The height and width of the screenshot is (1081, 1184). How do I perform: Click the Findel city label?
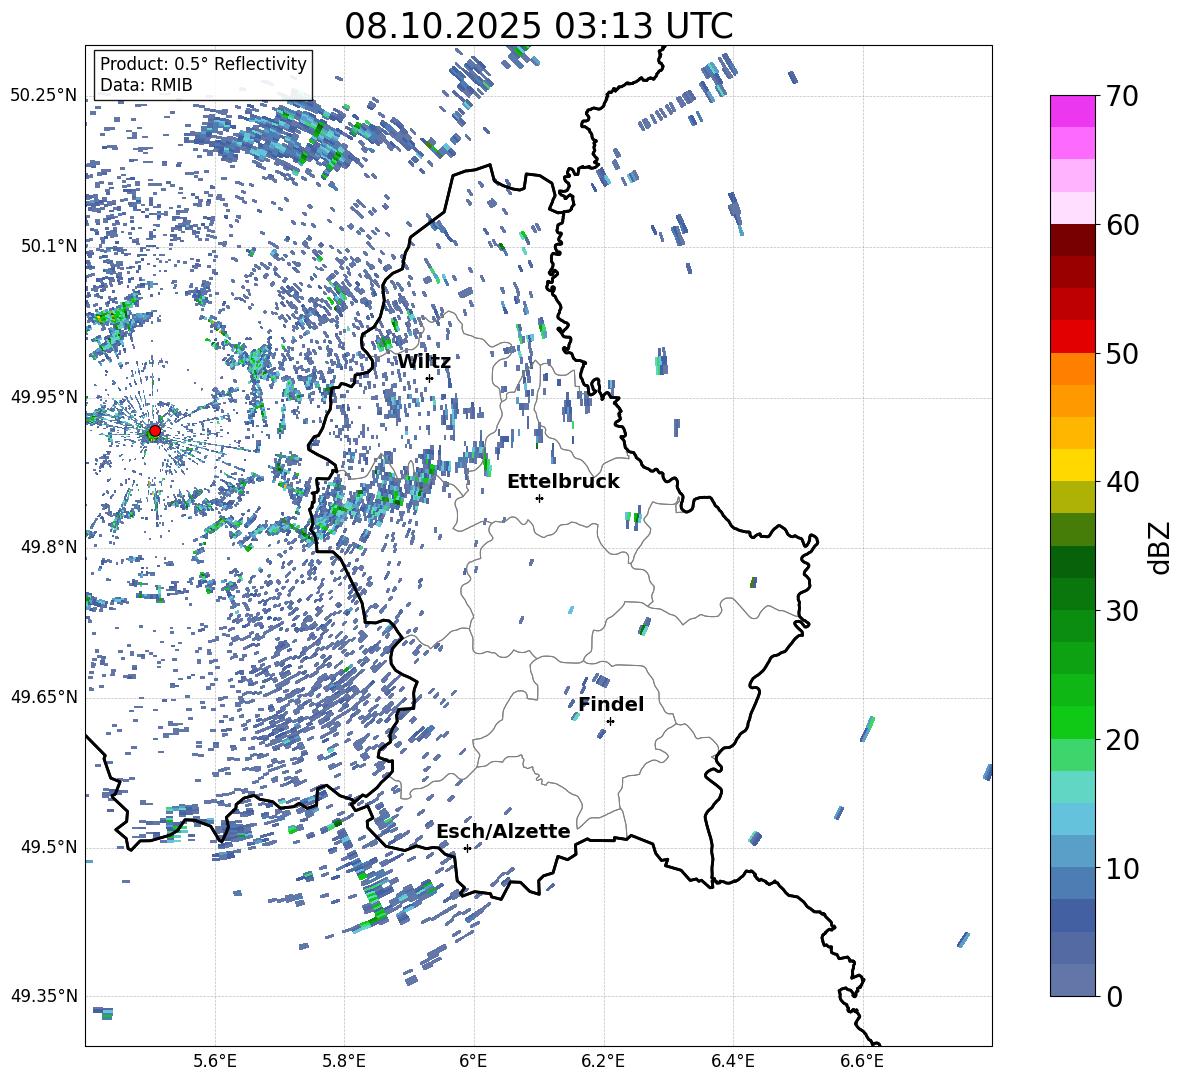[611, 705]
